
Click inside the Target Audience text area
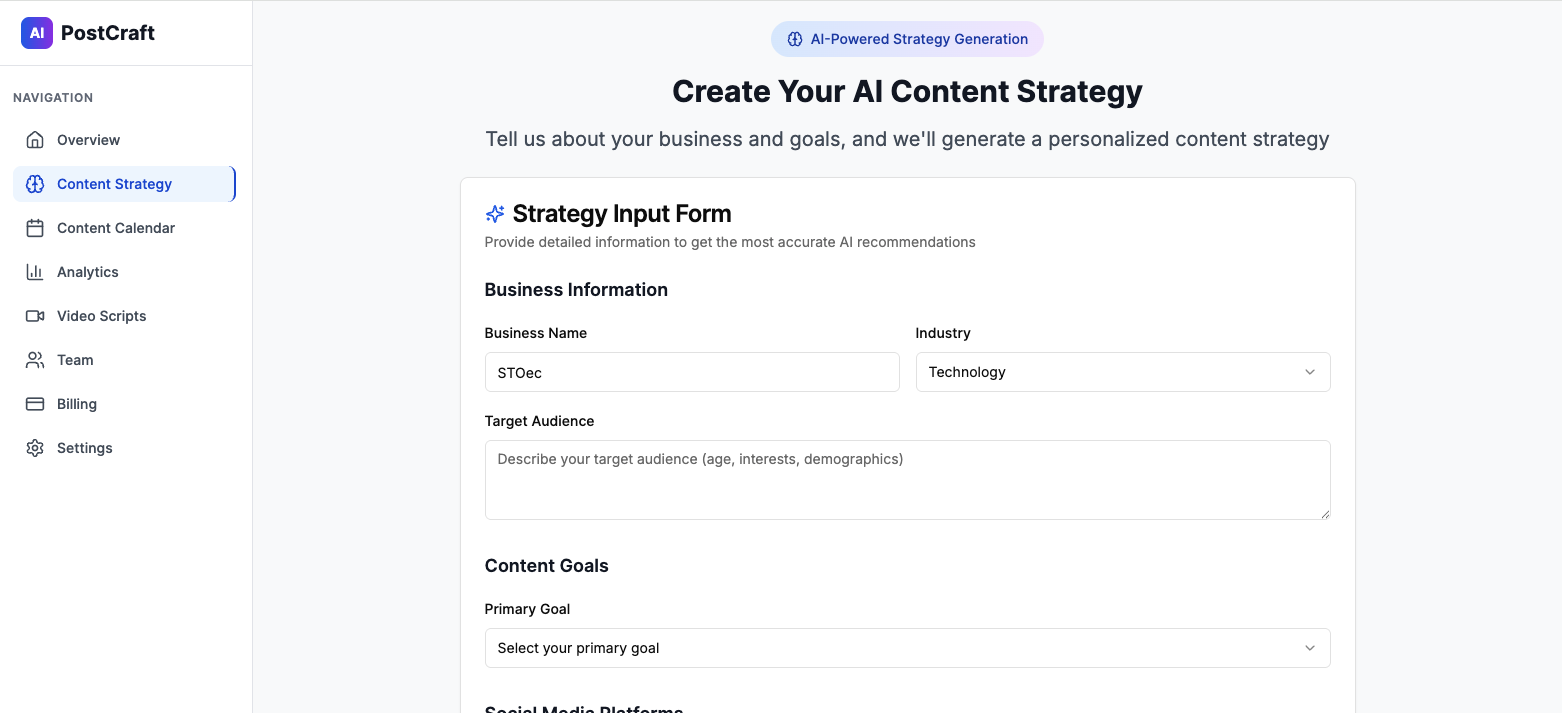click(x=908, y=480)
